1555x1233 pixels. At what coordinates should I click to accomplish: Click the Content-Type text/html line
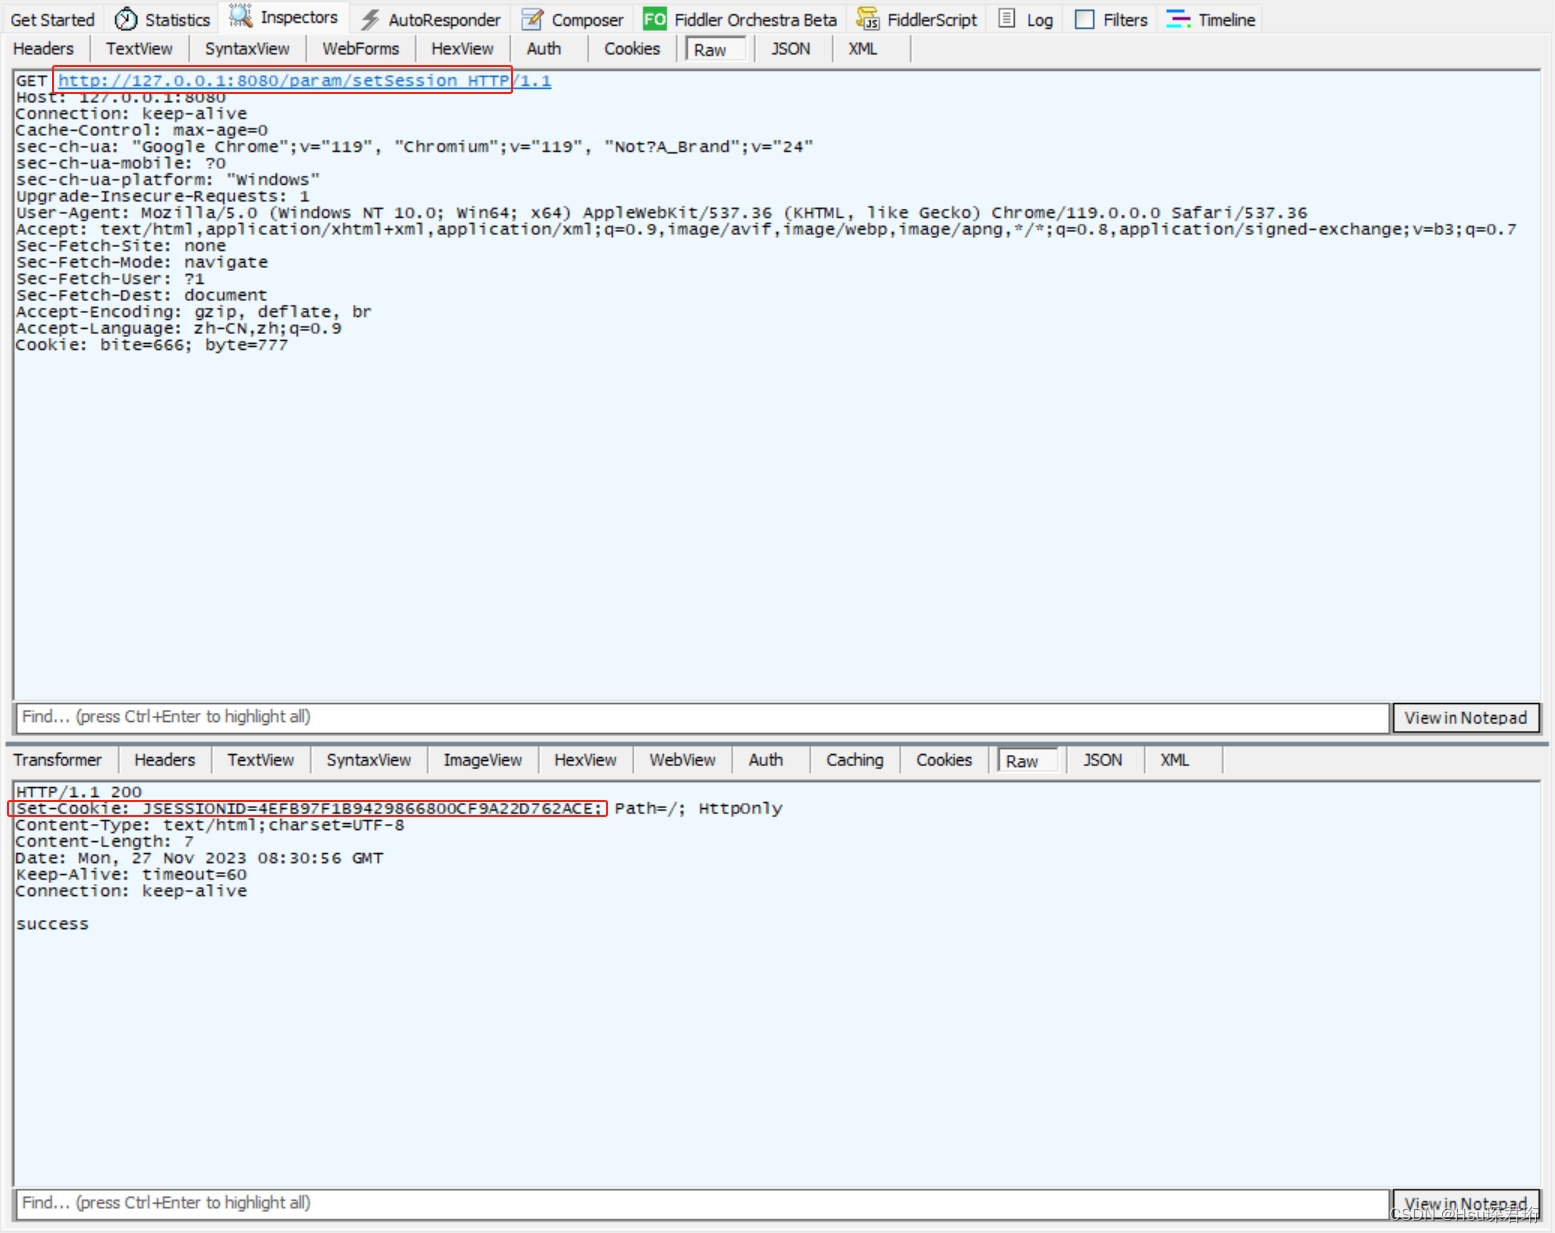tap(210, 825)
